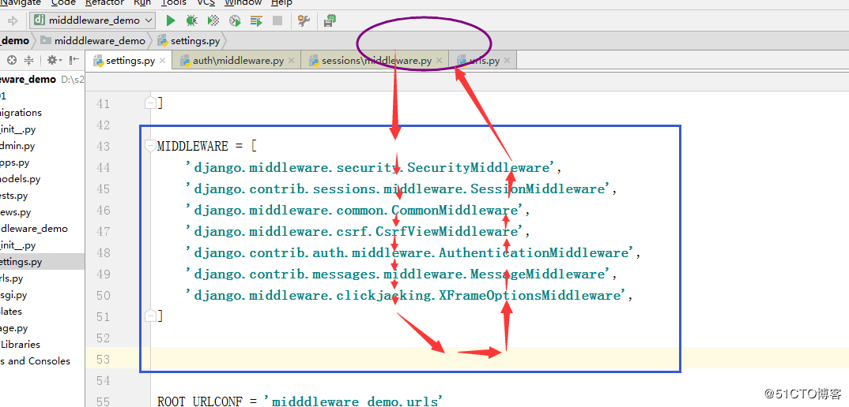The height and width of the screenshot is (407, 849).
Task: Close the auth\middleware.py tab
Action: (x=291, y=61)
